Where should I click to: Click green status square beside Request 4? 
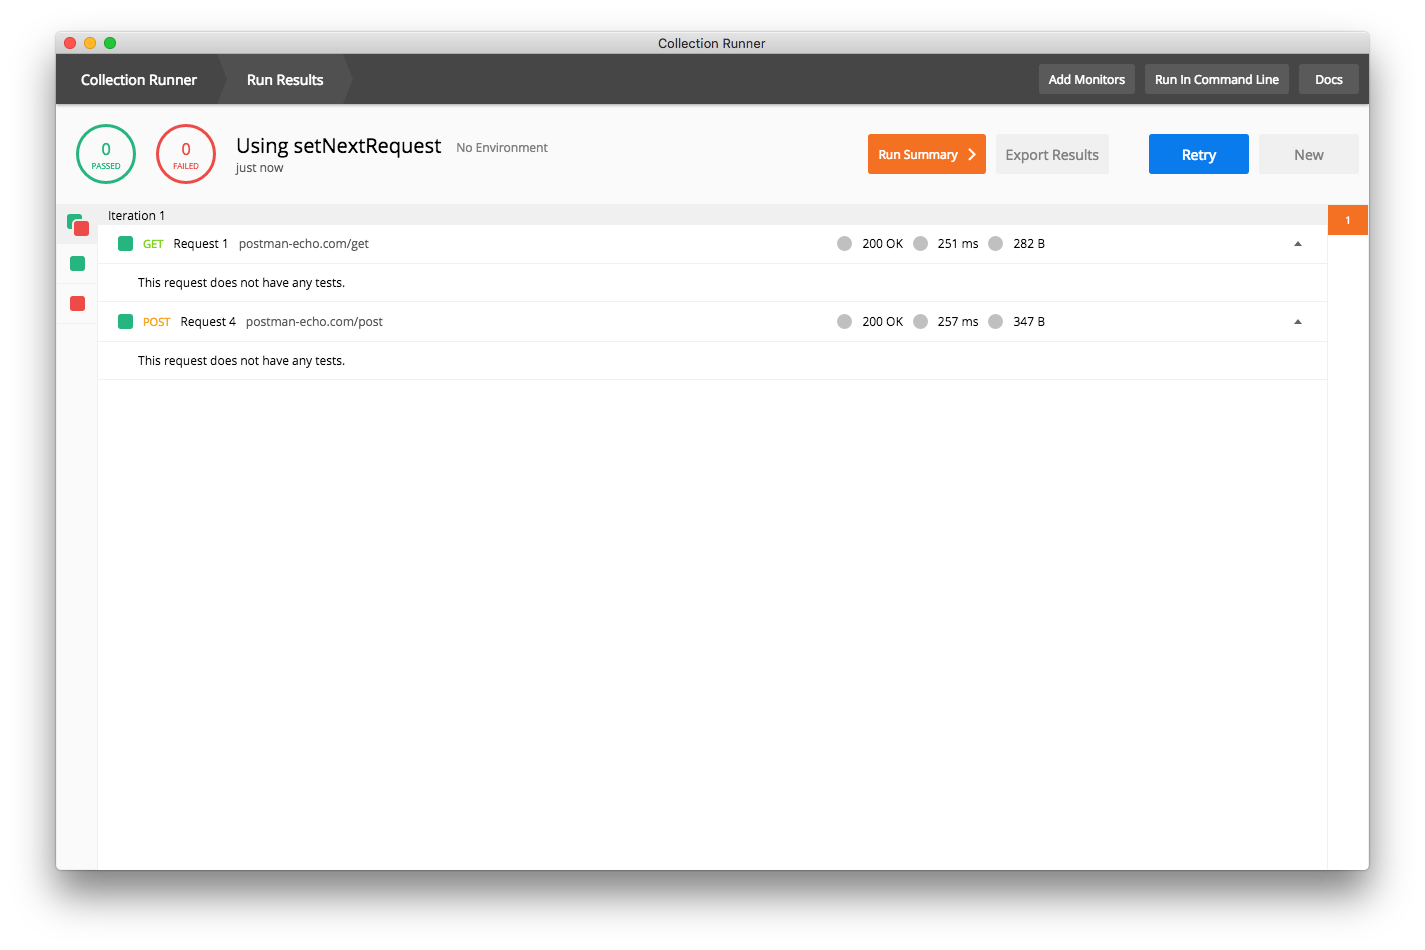[125, 322]
